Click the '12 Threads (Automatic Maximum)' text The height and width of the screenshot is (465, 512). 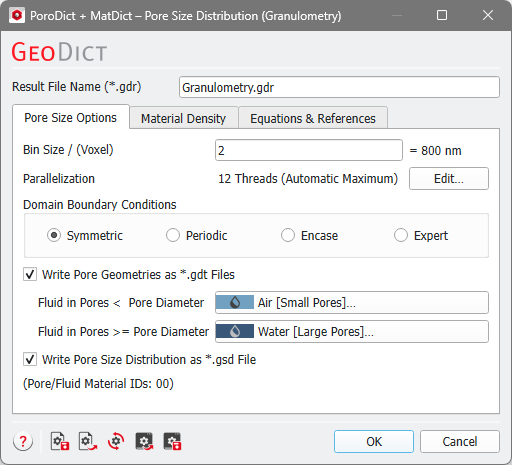pos(308,179)
